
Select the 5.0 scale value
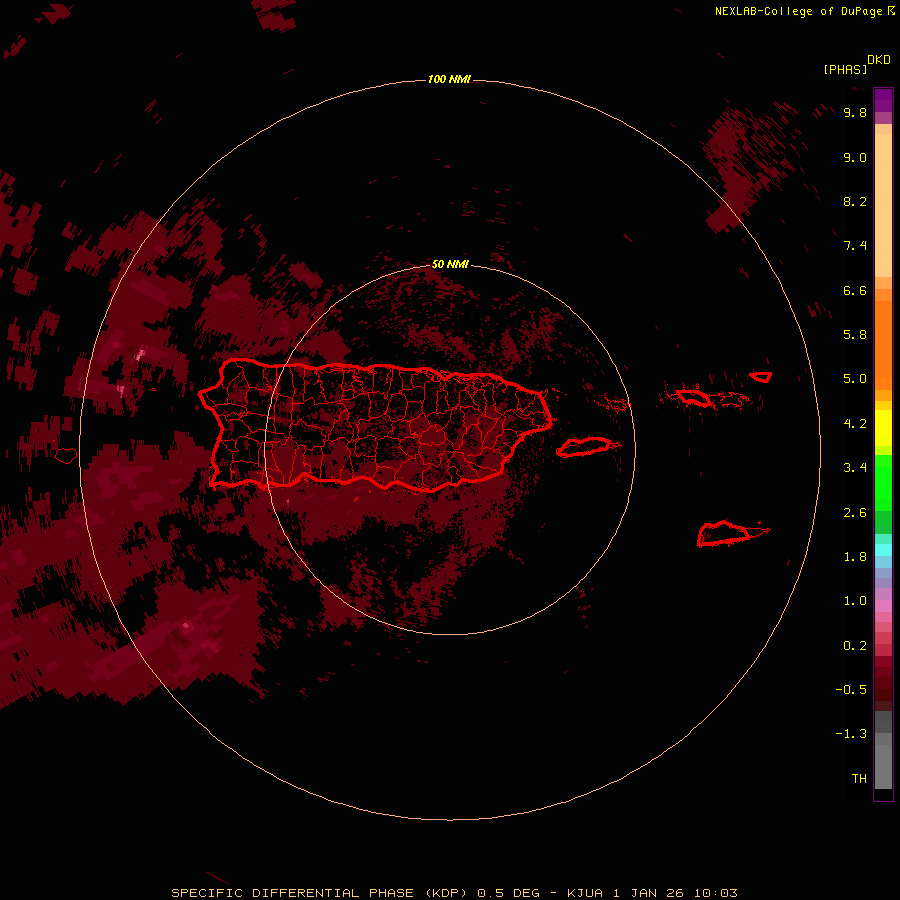pos(855,379)
